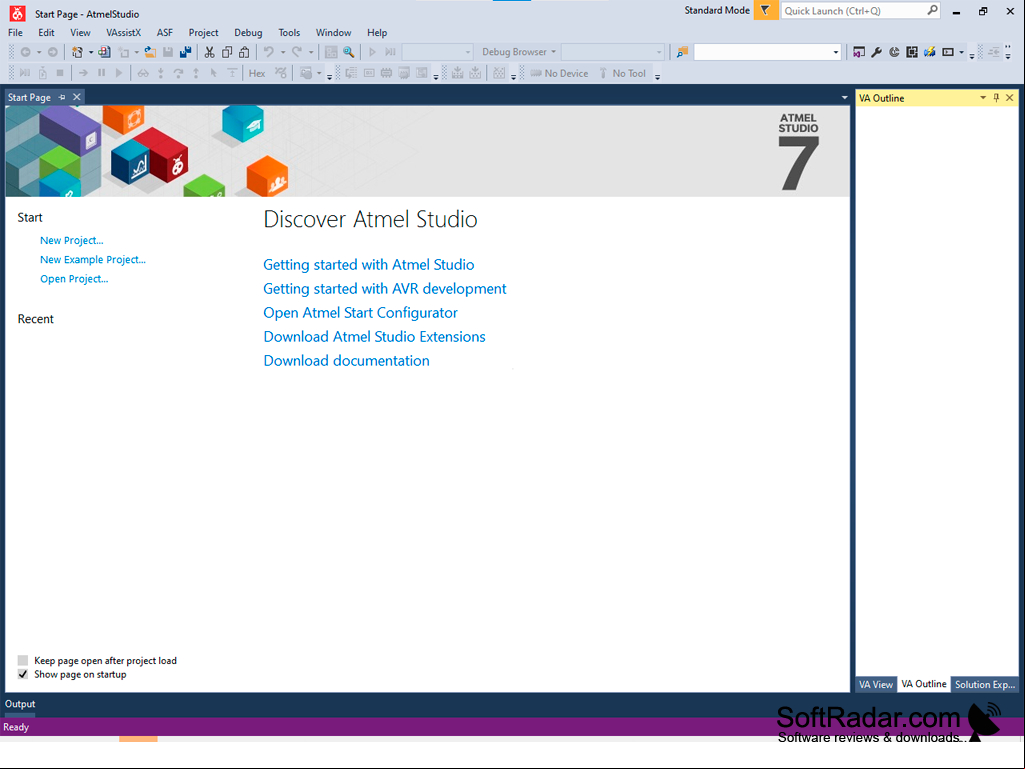The image size is (1025, 769).
Task: Click the Redo arrow icon
Action: click(297, 52)
